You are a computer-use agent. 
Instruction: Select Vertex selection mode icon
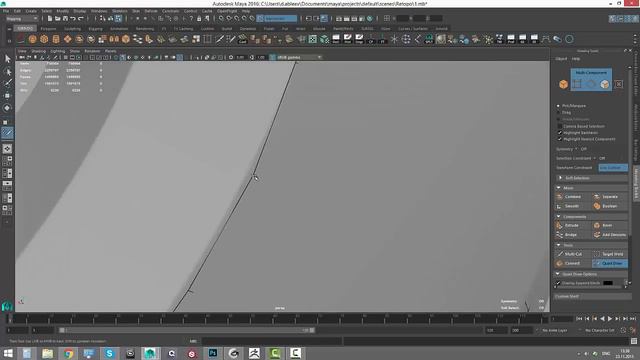(x=577, y=84)
